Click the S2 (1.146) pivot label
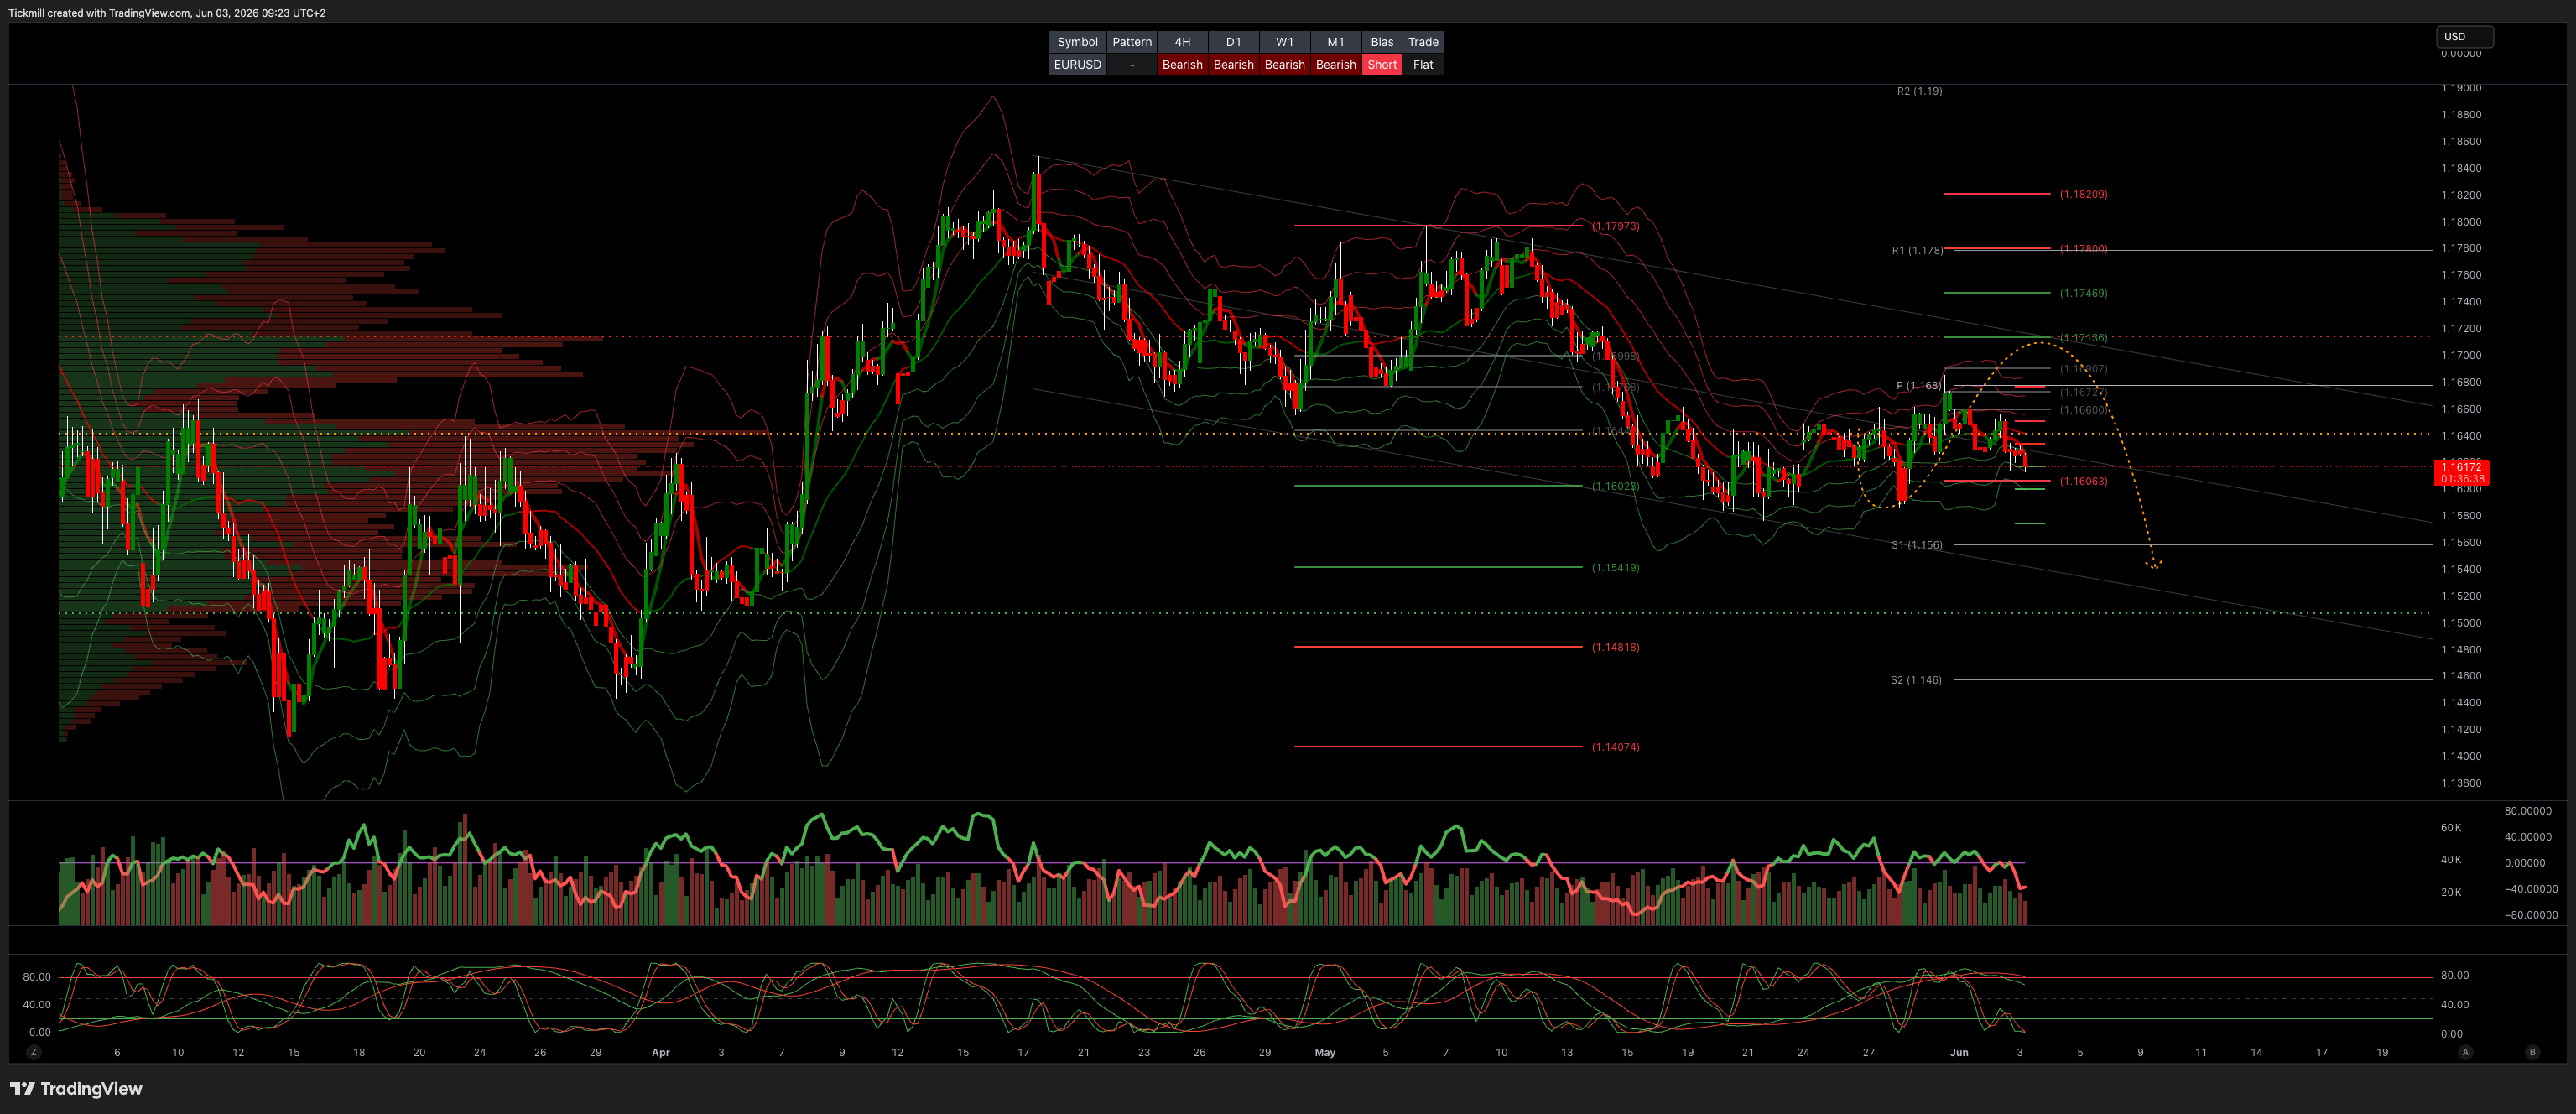 point(1915,680)
